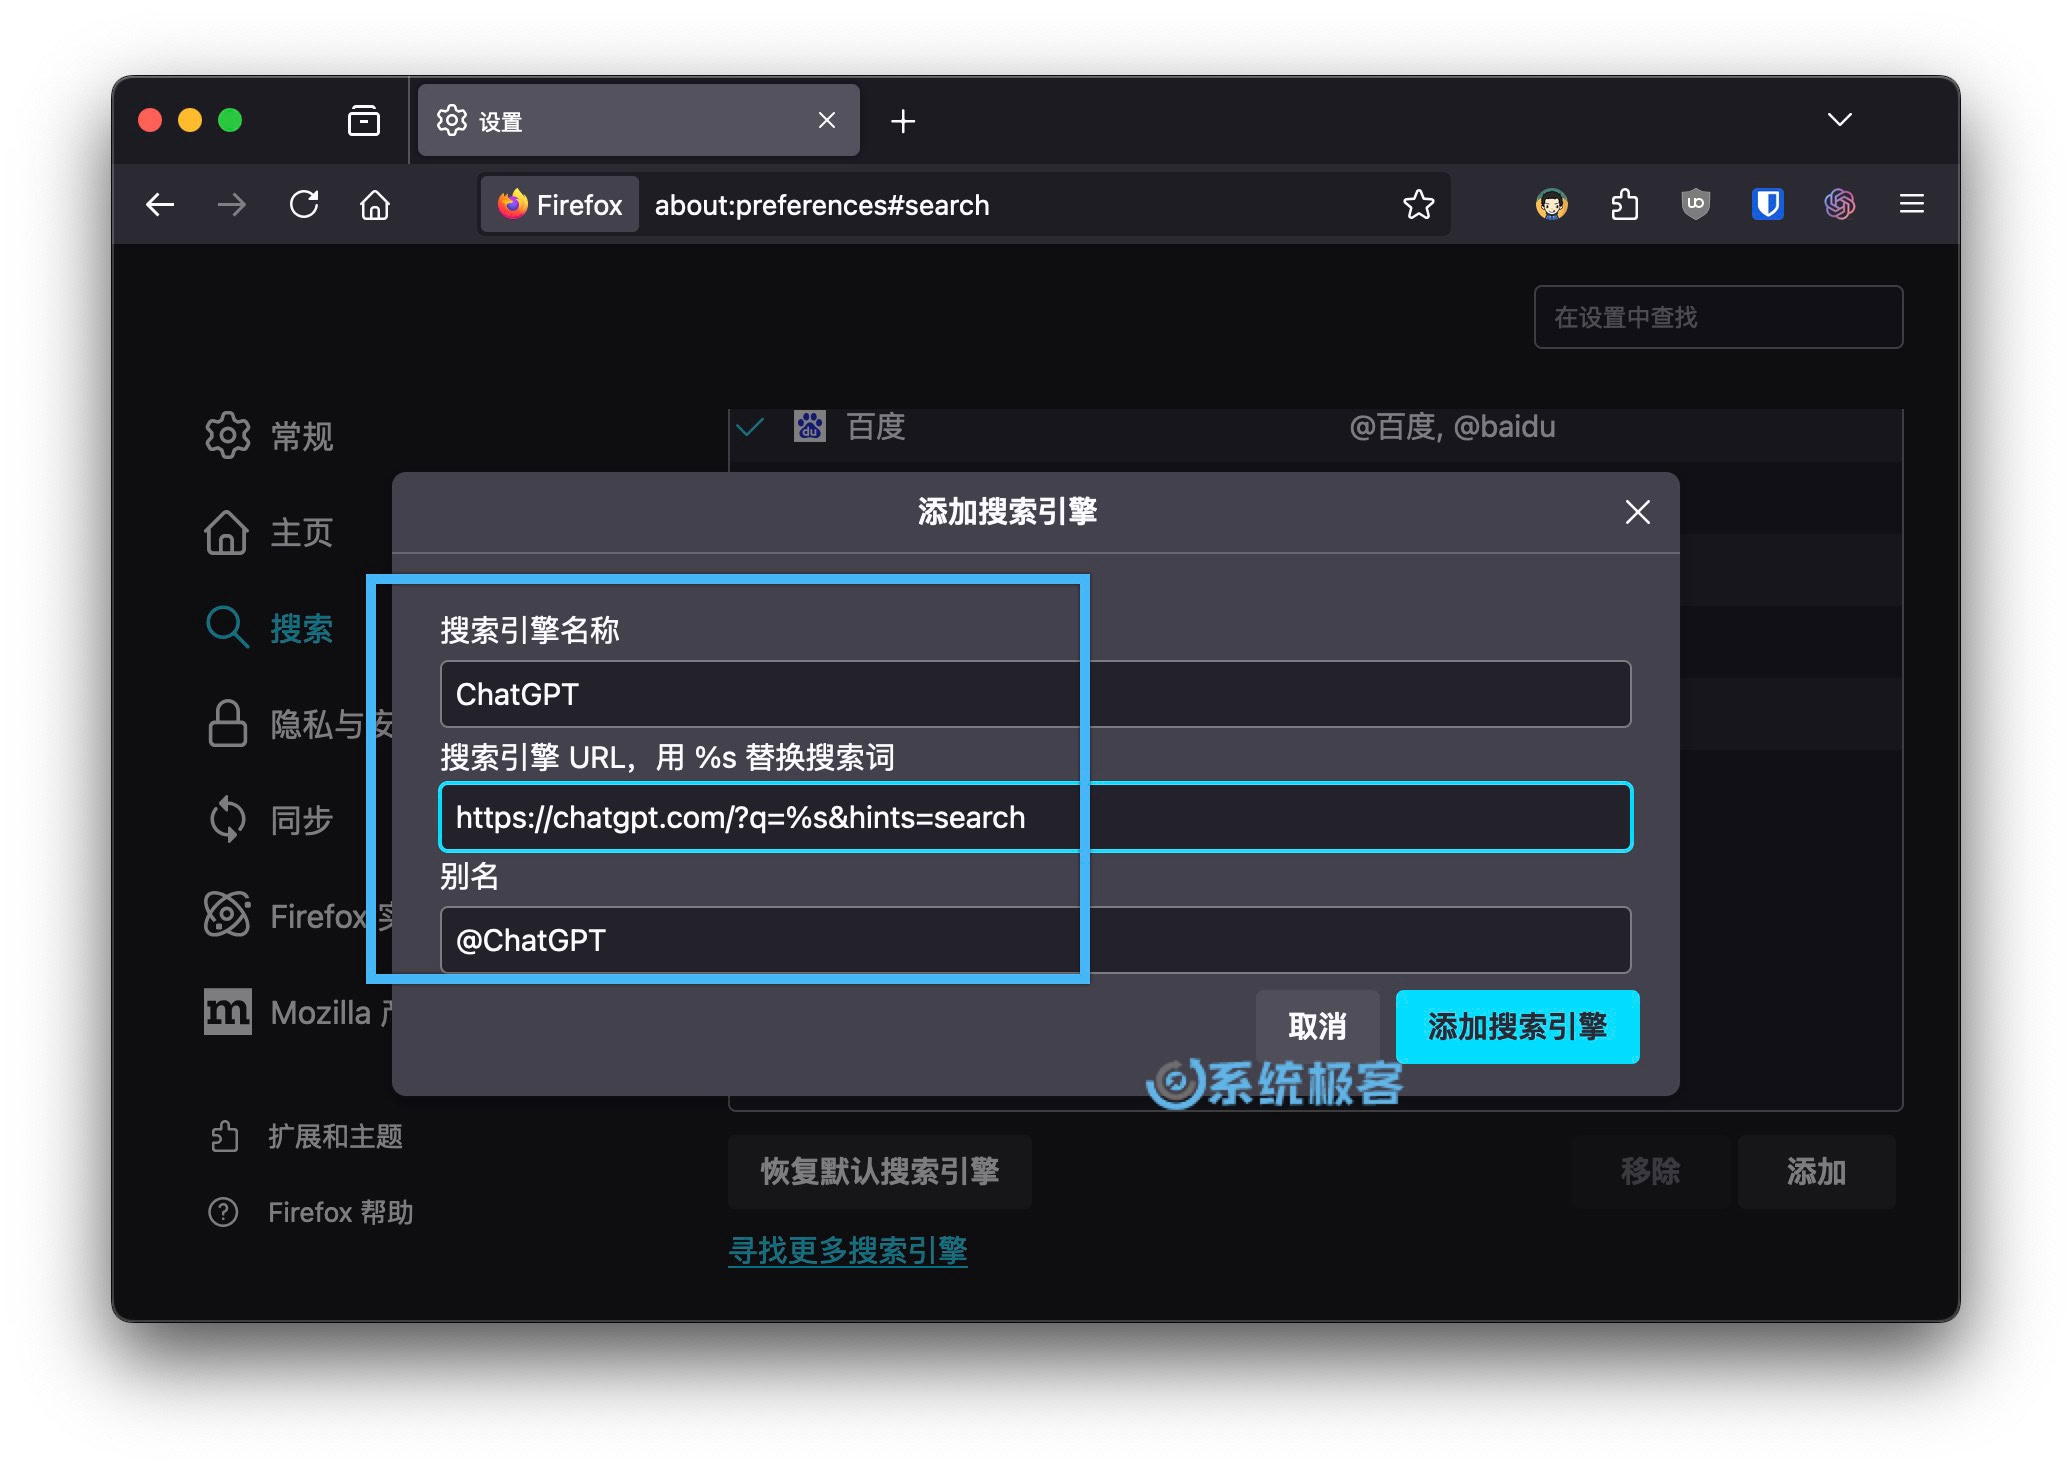Click the search engine URL field

click(1035, 817)
